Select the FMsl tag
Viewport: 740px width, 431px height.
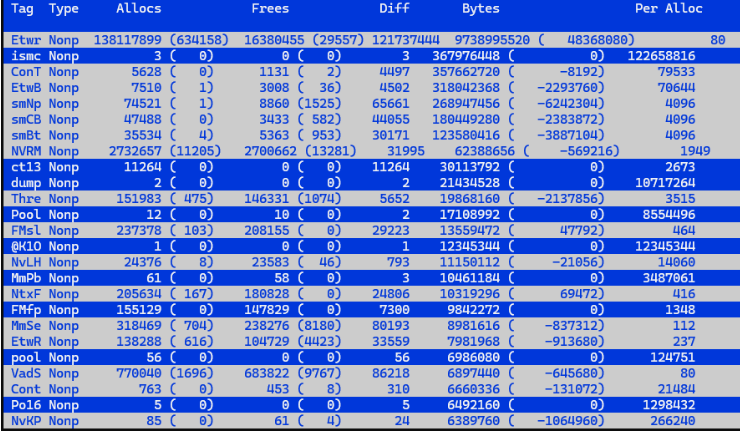tap(26, 230)
